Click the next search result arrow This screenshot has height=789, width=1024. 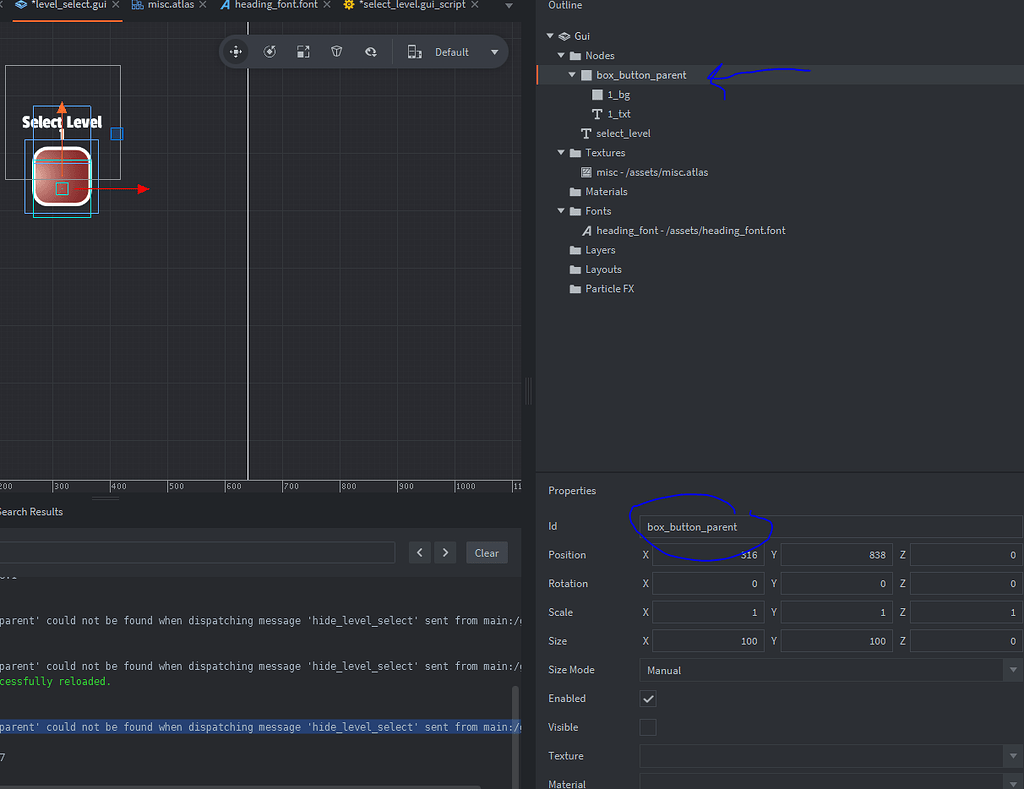(x=444, y=551)
